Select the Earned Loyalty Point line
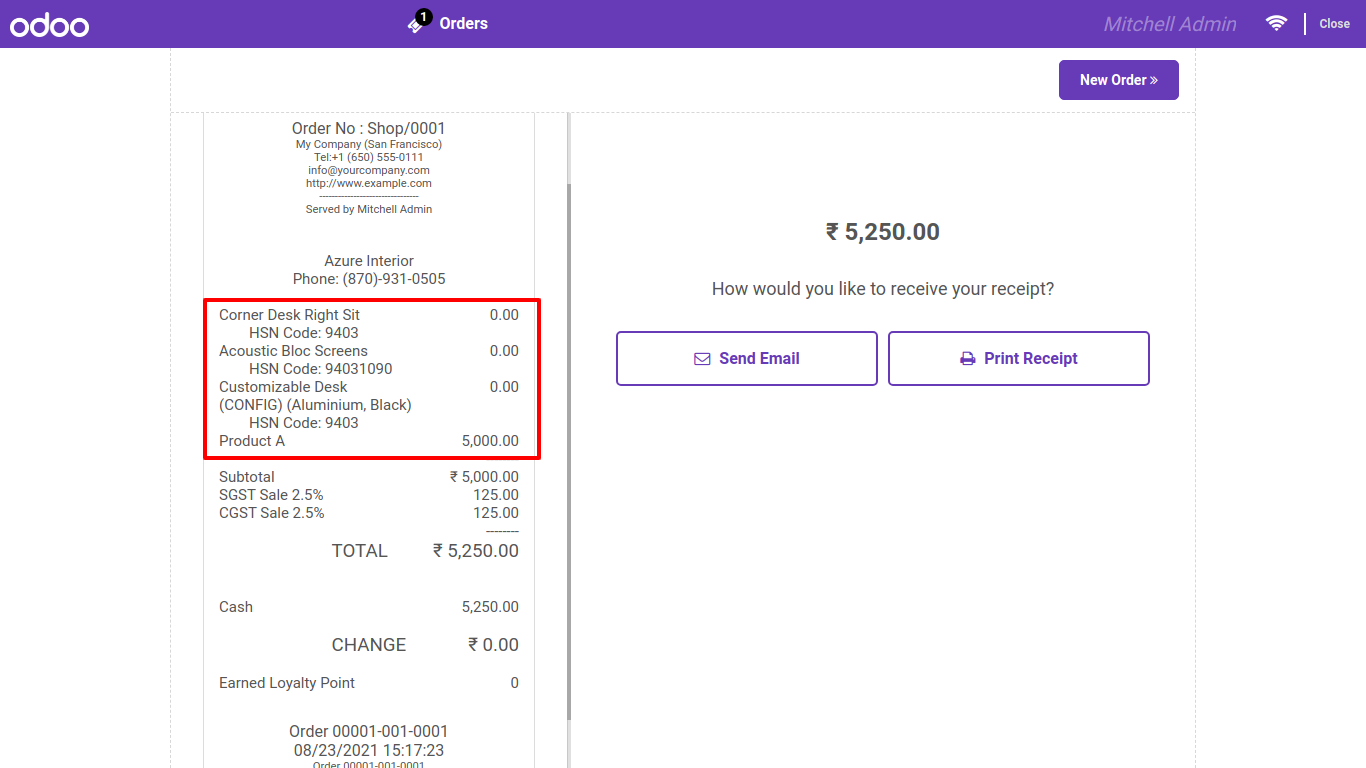This screenshot has height=768, width=1366. tap(369, 683)
